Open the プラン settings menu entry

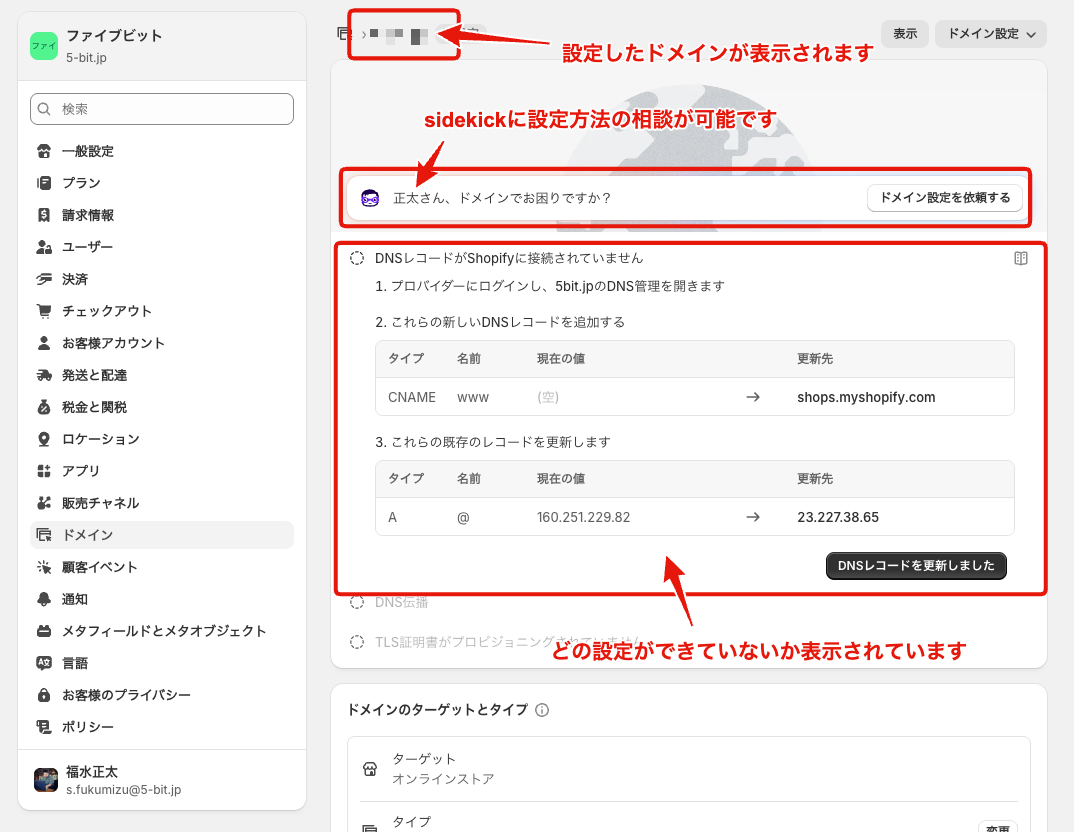[x=44, y=183]
